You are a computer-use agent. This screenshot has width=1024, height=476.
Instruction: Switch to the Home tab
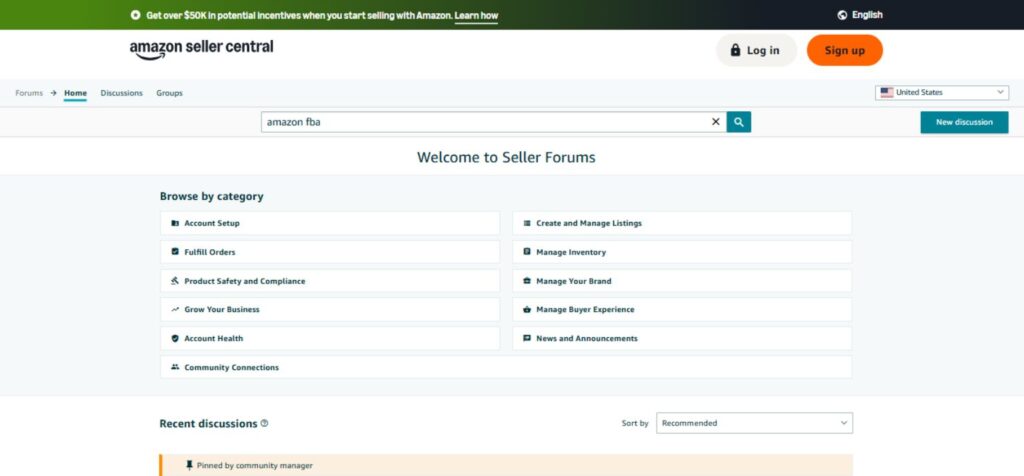(75, 93)
